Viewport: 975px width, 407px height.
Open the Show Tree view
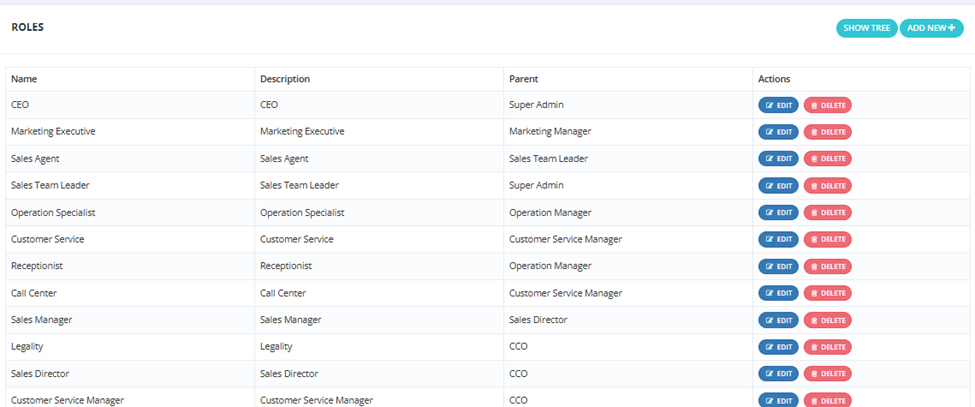[x=867, y=28]
